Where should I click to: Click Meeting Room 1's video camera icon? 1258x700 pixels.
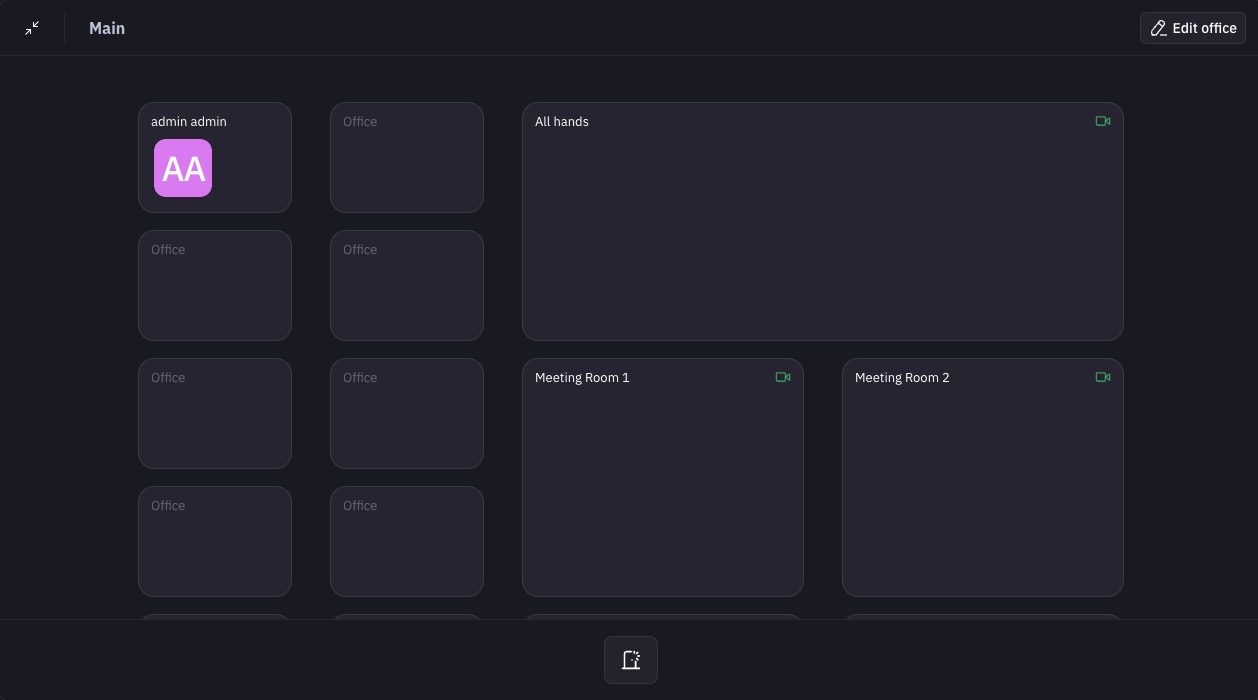point(783,377)
